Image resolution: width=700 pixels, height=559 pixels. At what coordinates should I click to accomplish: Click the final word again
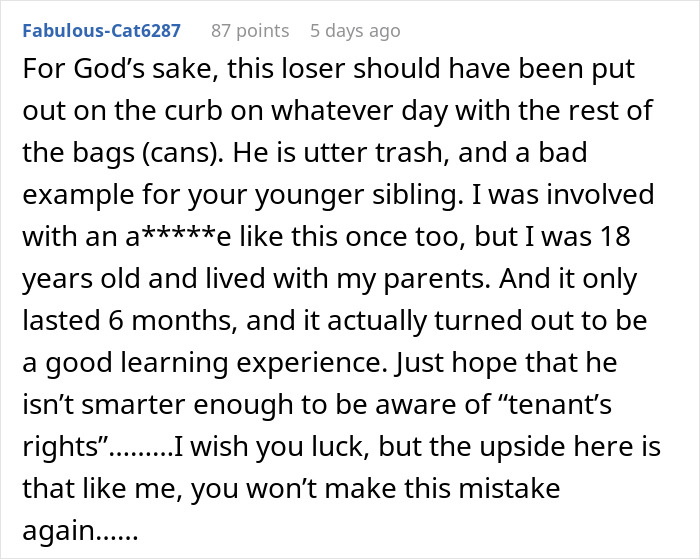[58, 531]
